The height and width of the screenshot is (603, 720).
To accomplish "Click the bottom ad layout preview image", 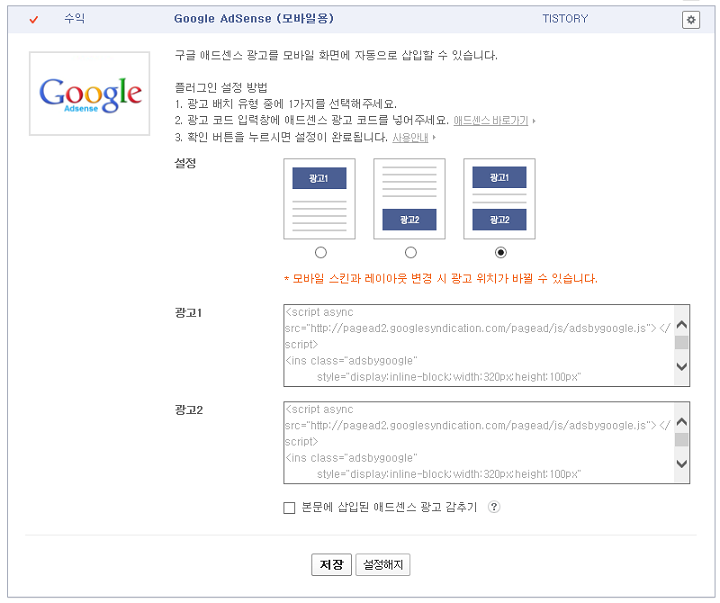I will point(409,199).
